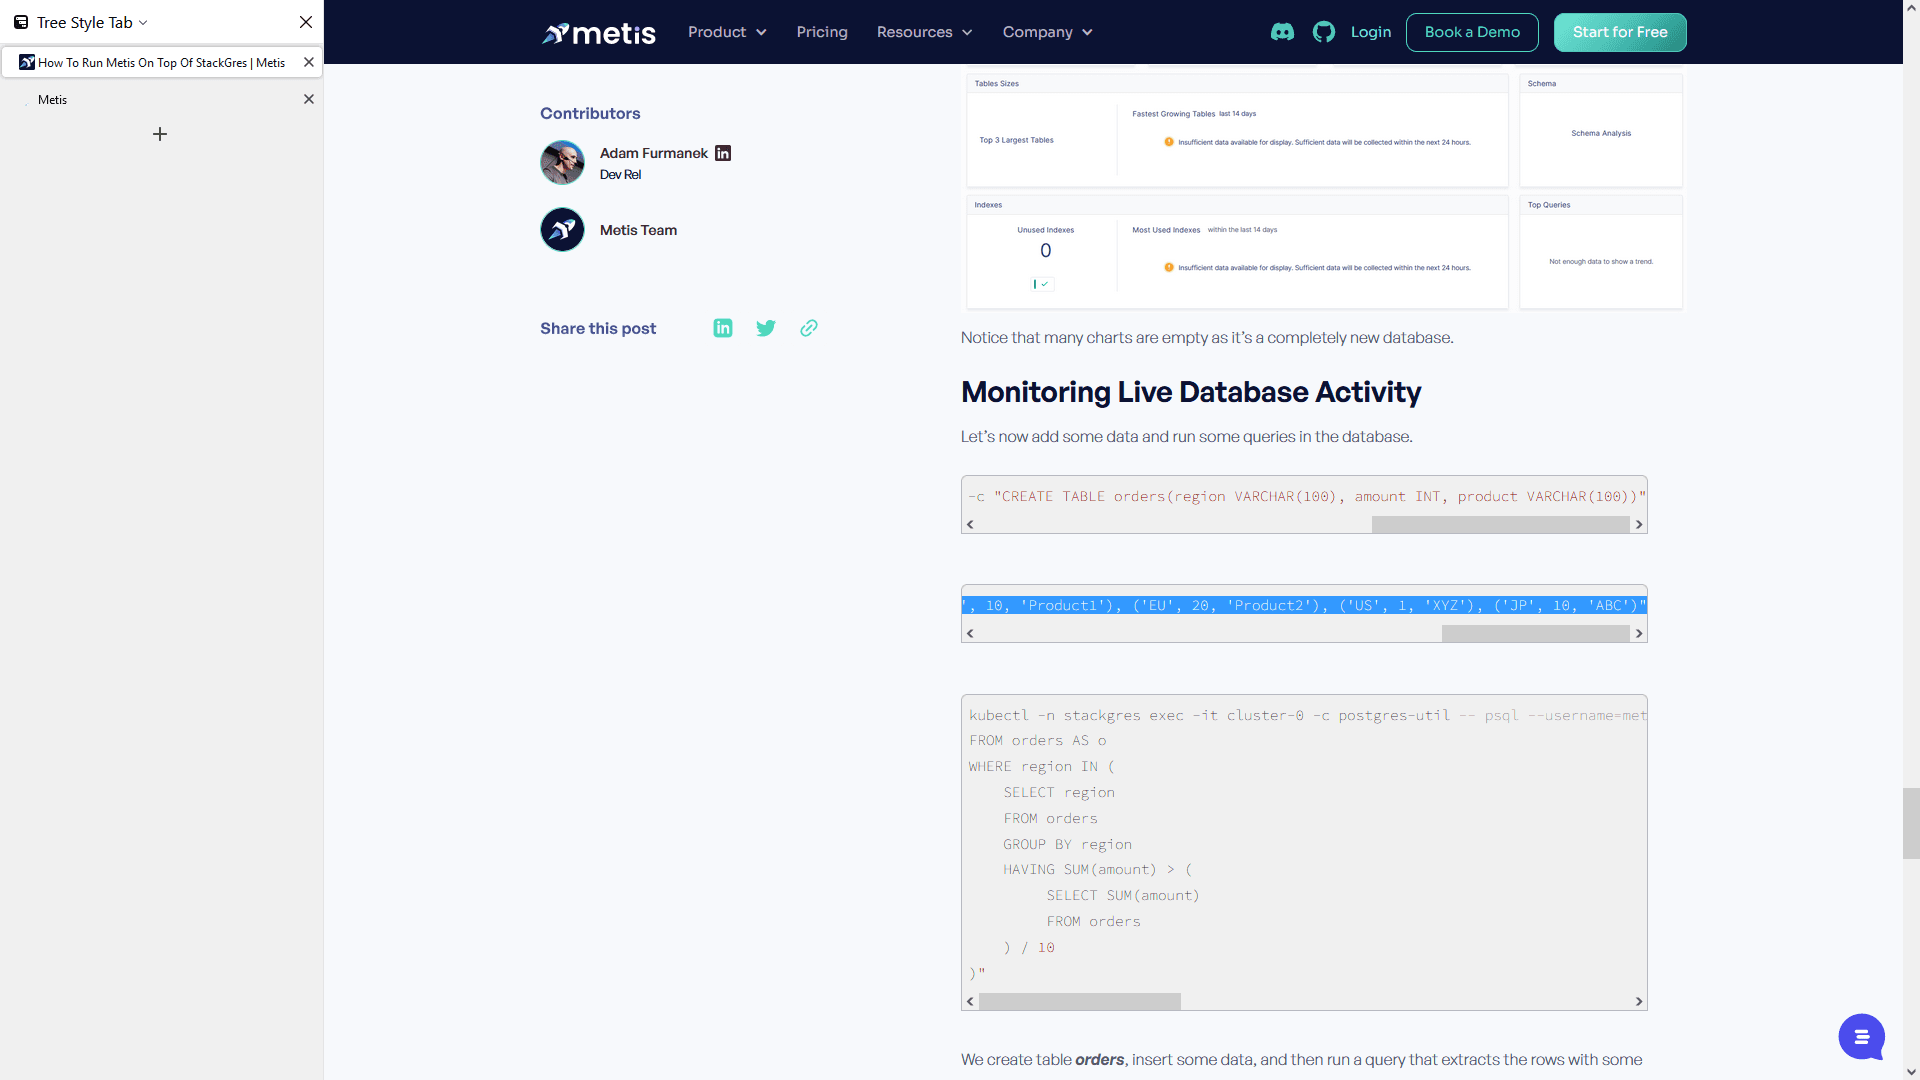Click the 'WHERE region IN (' code line
This screenshot has height=1080, width=1920.
[x=1041, y=766]
